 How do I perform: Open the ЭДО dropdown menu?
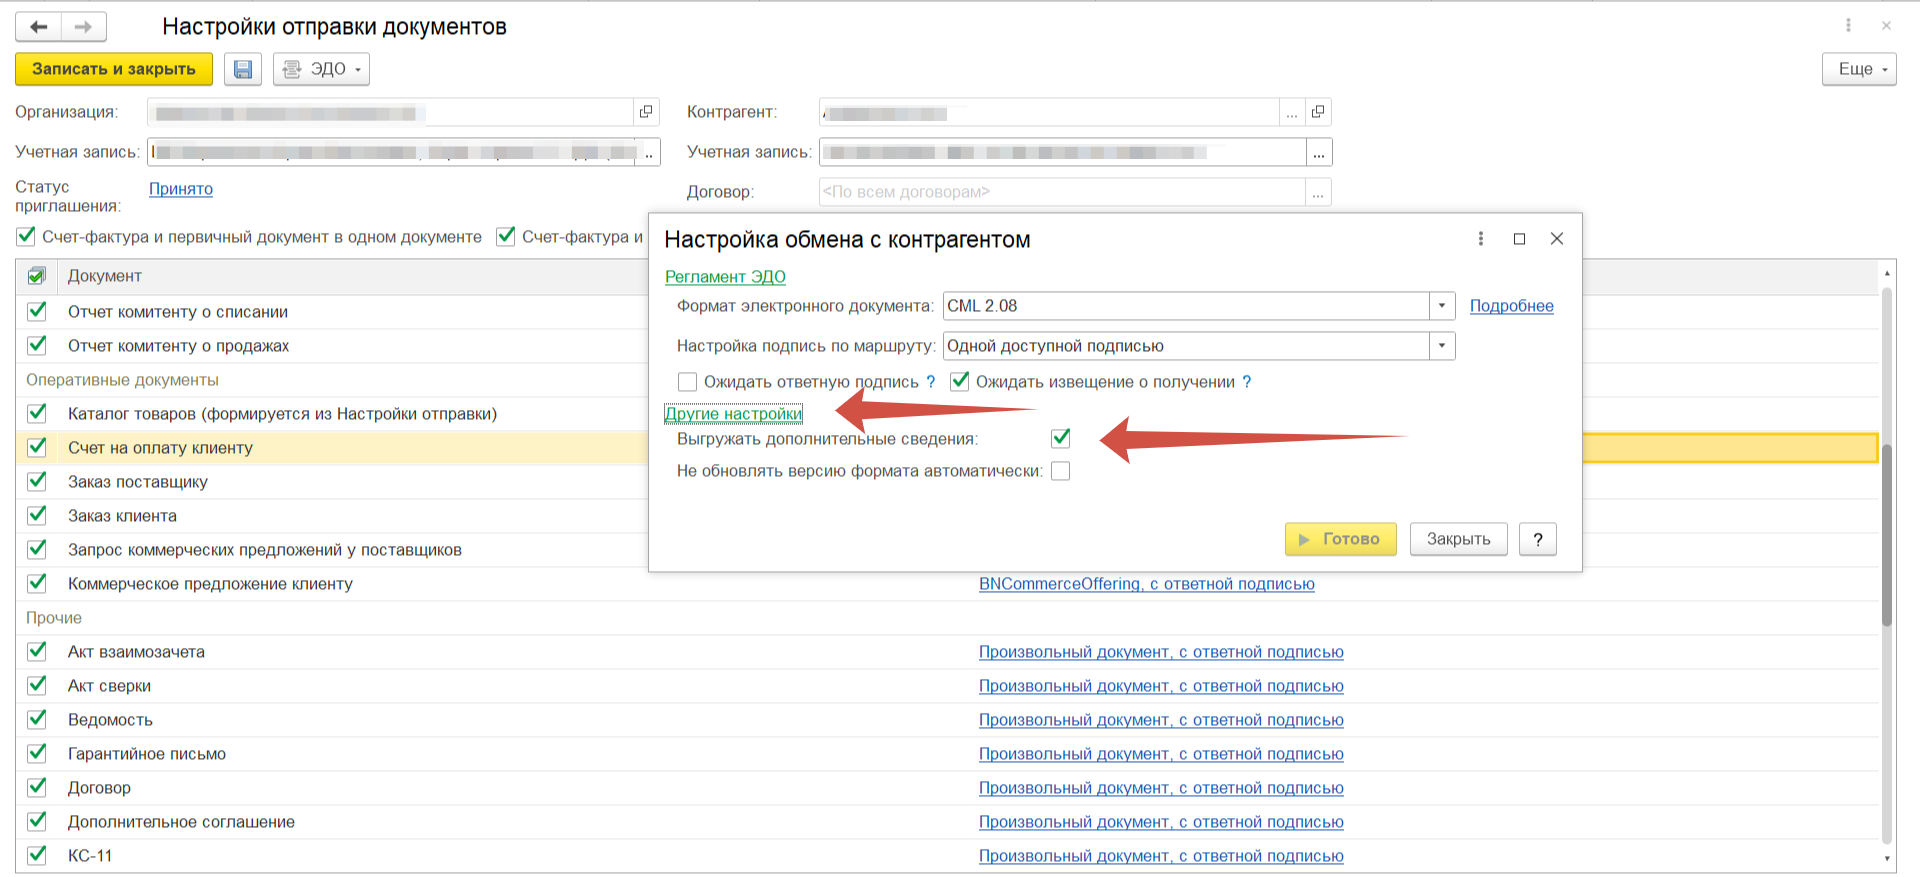tap(321, 69)
